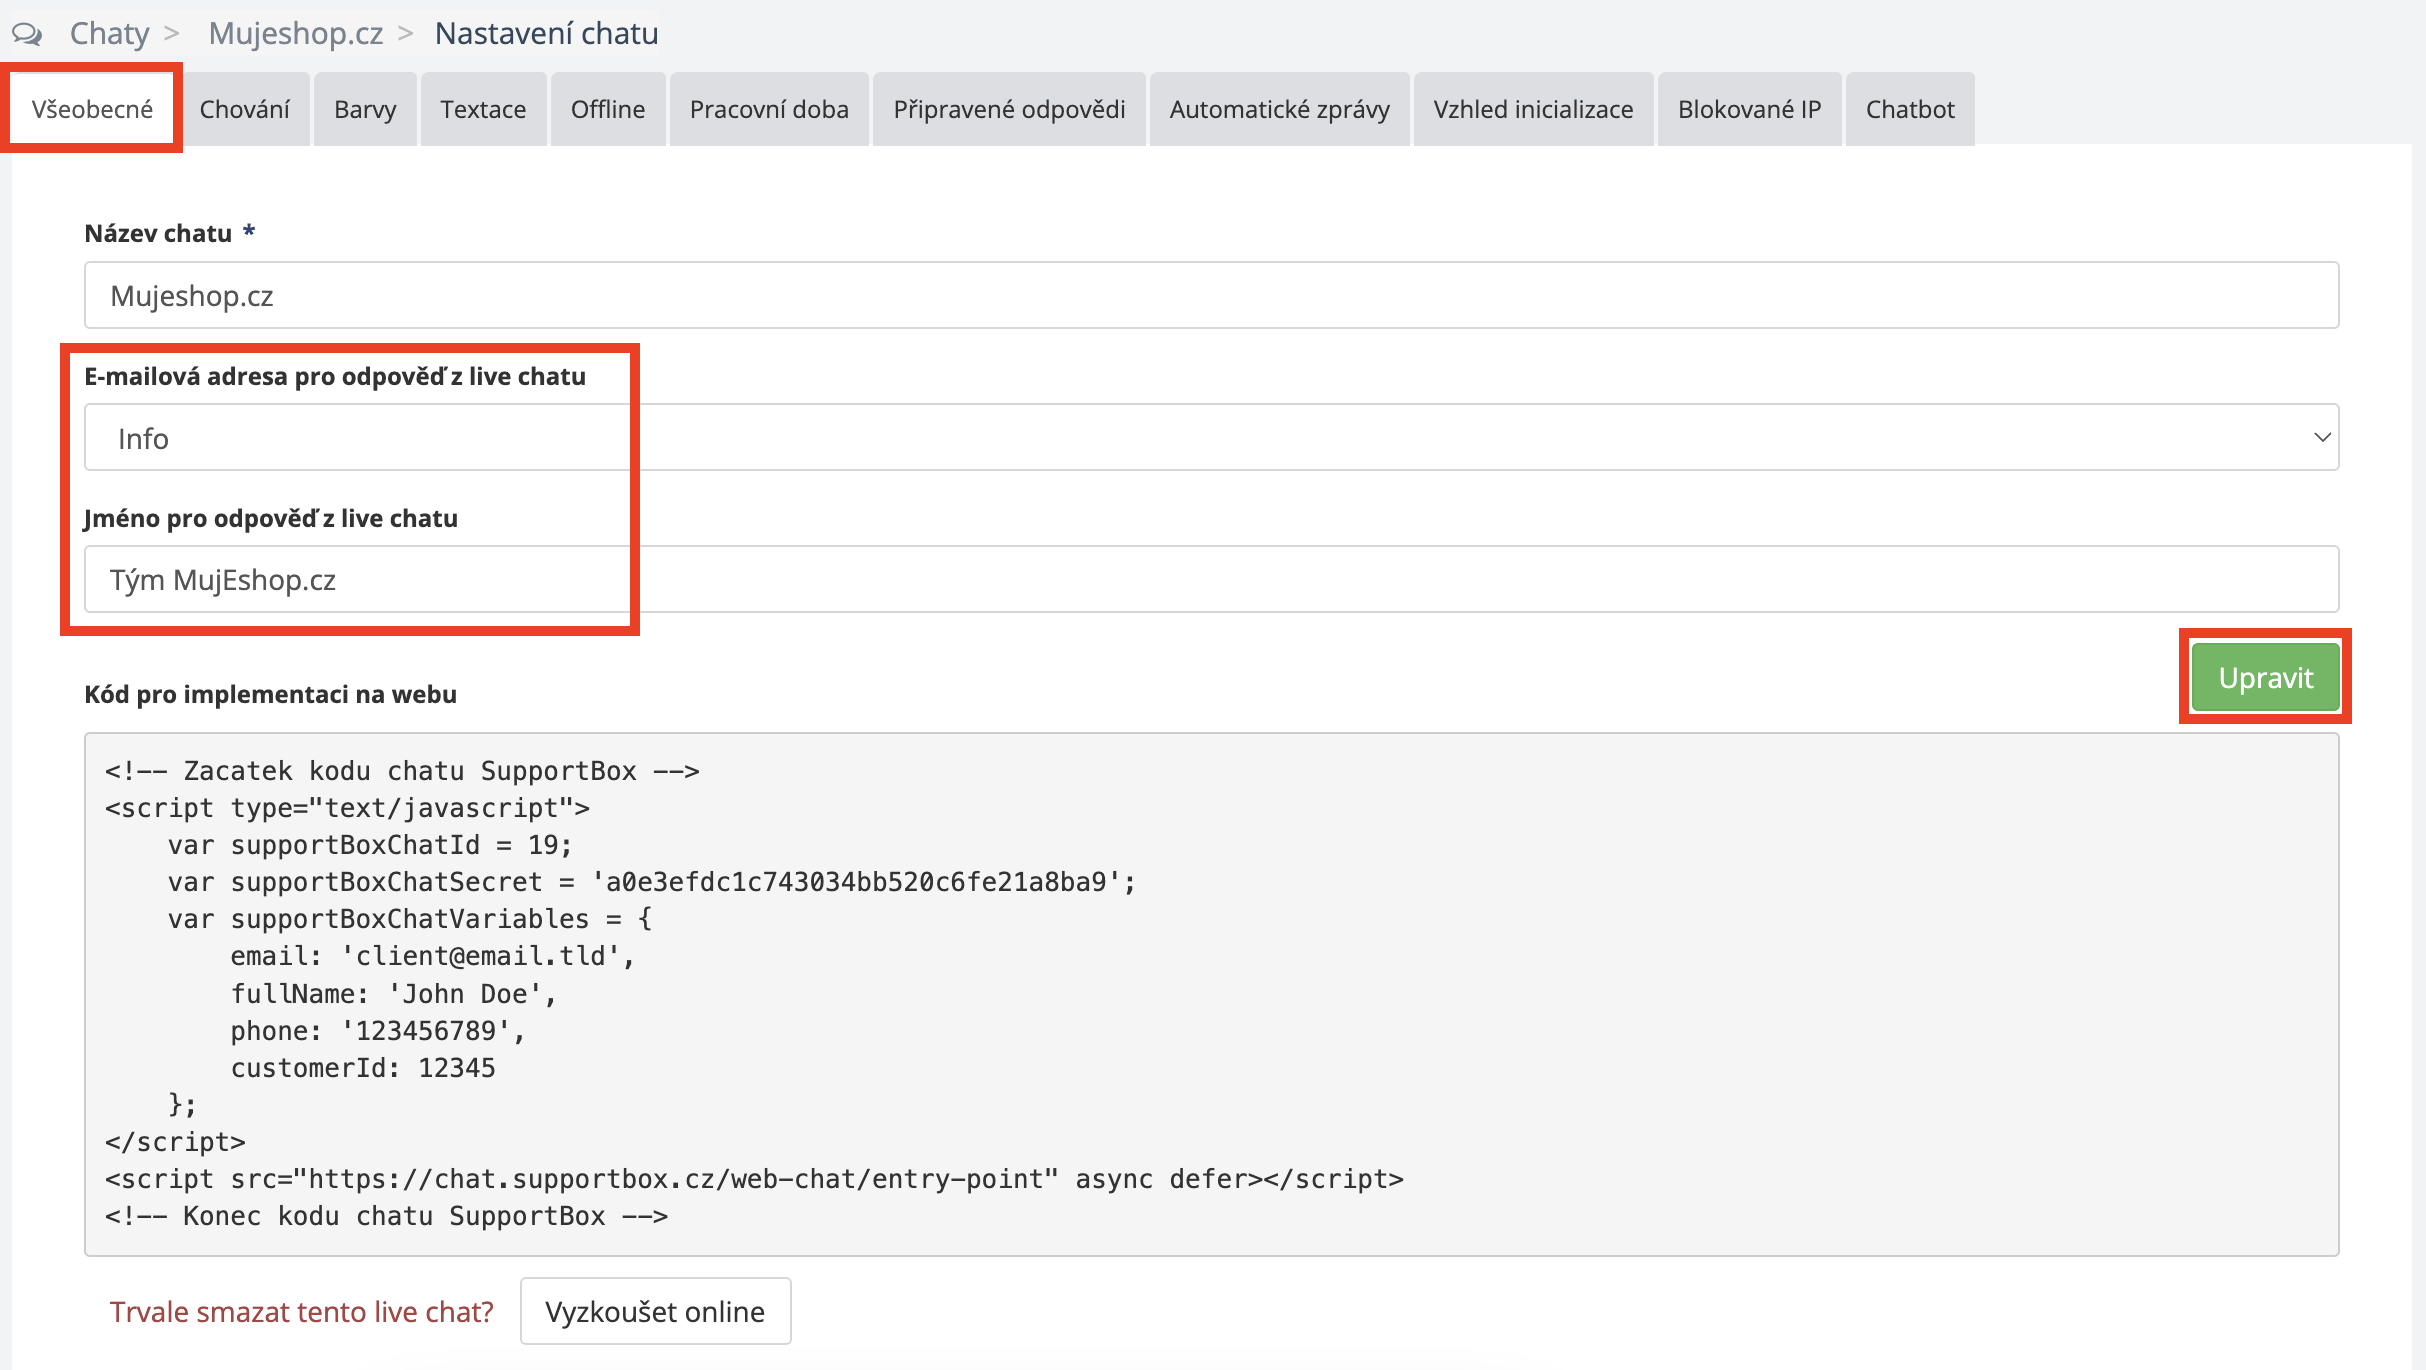This screenshot has width=2426, height=1370.
Task: Go to Blokované IP tab
Action: (x=1749, y=109)
